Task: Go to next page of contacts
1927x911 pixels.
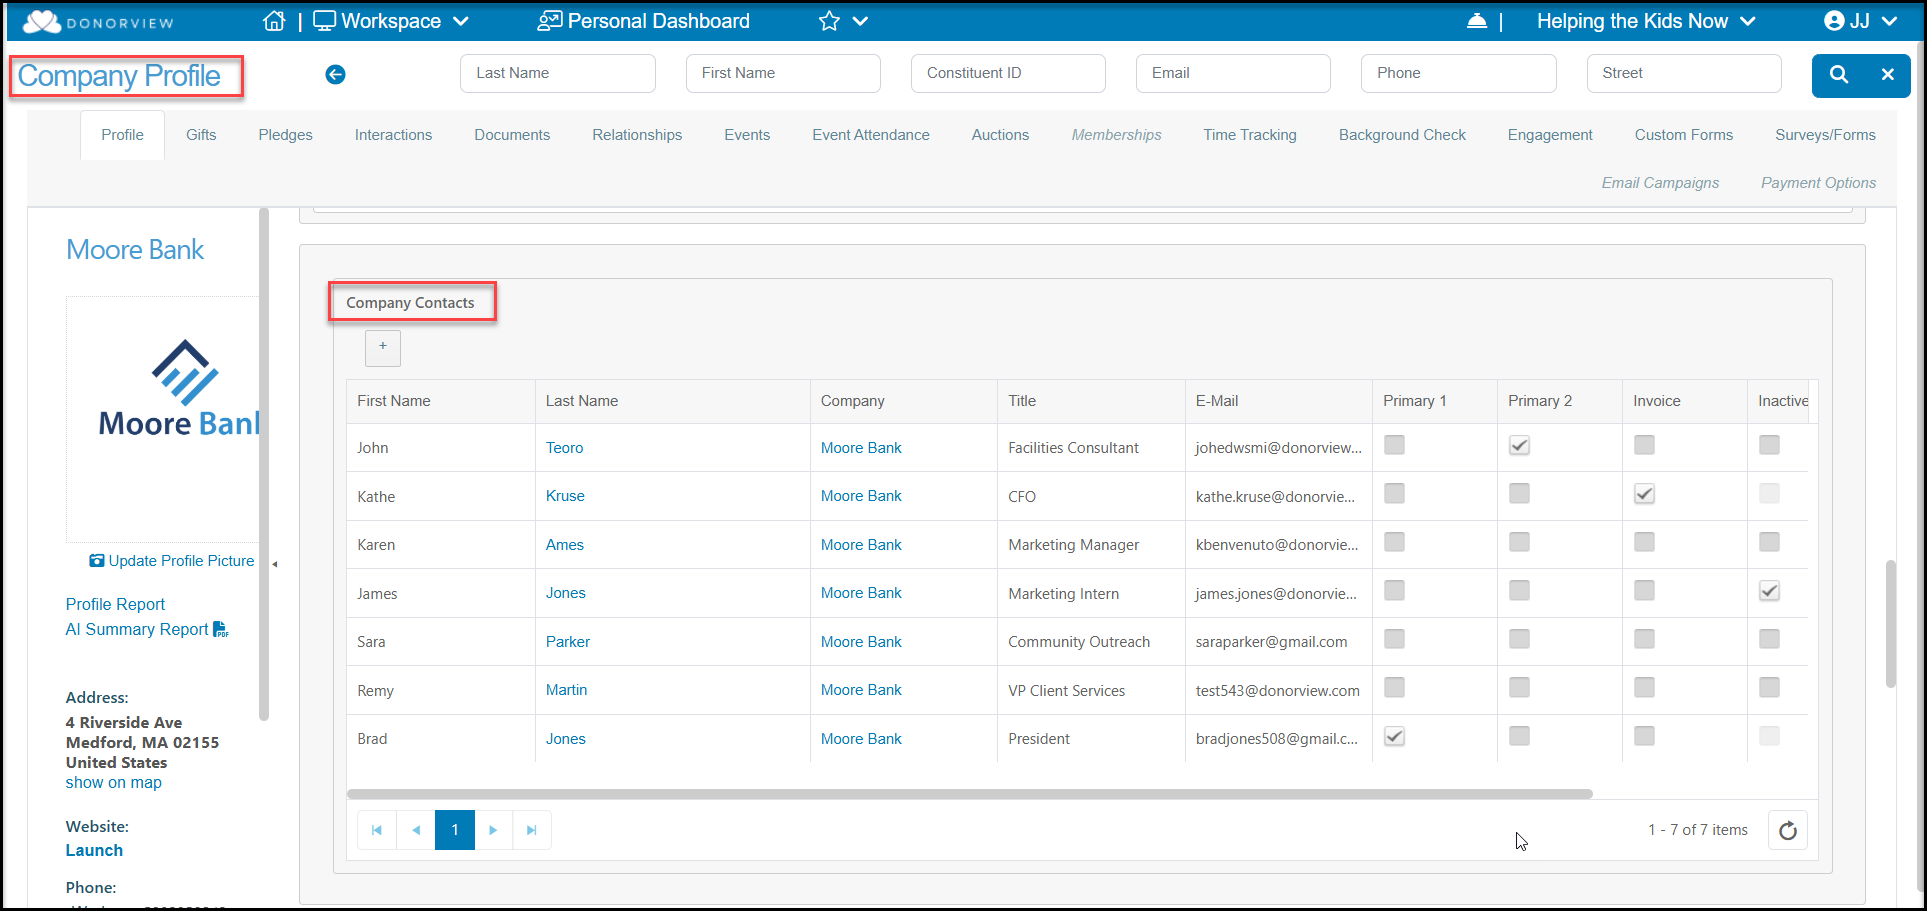Action: (x=493, y=830)
